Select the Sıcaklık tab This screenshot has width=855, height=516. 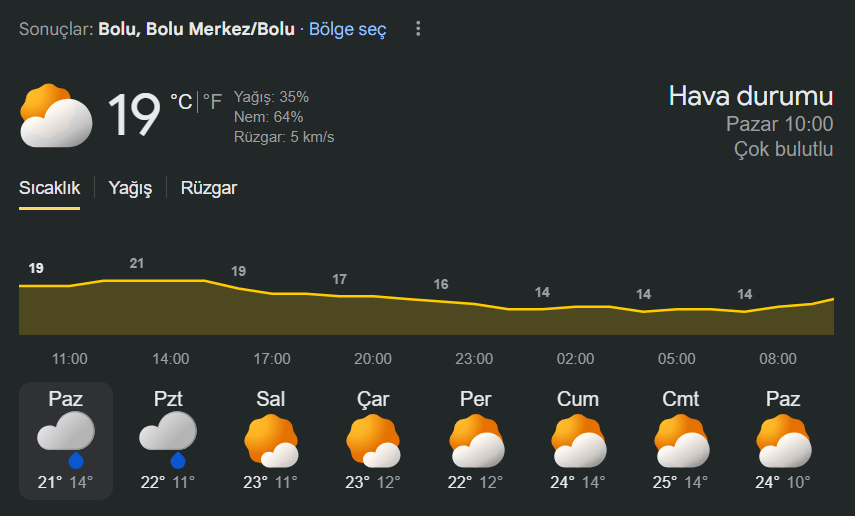tap(50, 188)
